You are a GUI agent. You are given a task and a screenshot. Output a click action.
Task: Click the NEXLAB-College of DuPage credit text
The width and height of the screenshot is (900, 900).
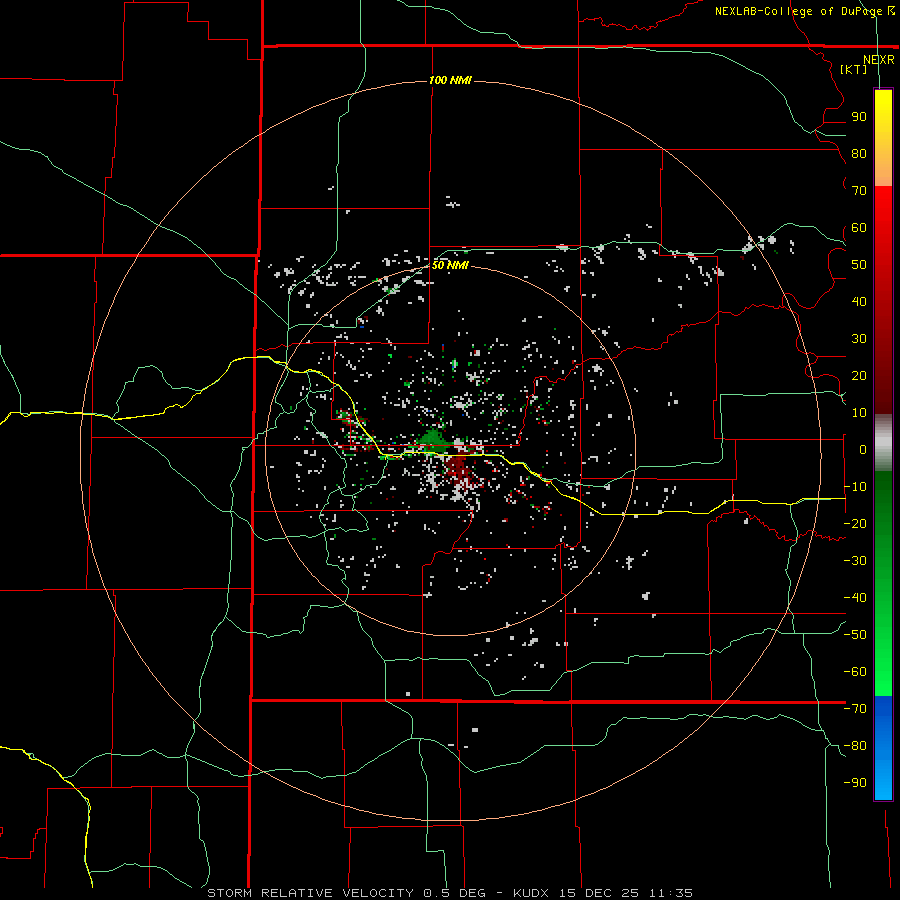point(805,11)
